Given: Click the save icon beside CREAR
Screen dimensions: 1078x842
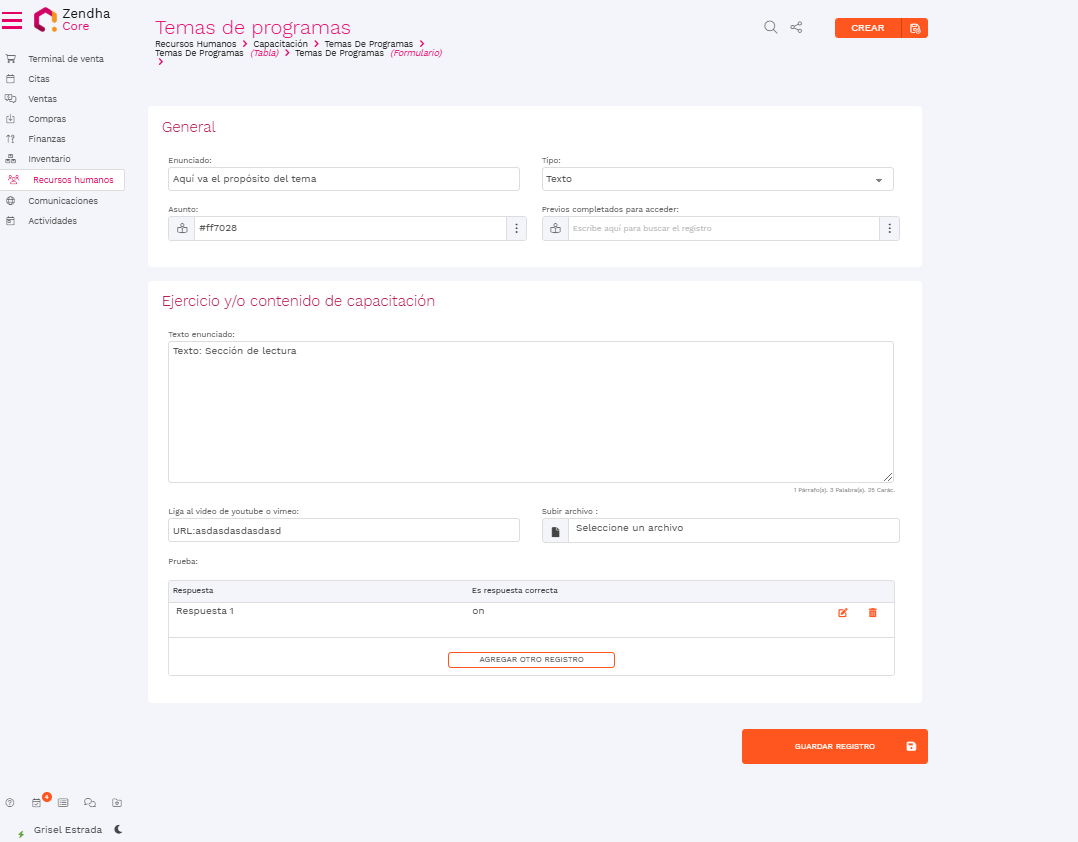Looking at the screenshot, I should (x=915, y=28).
